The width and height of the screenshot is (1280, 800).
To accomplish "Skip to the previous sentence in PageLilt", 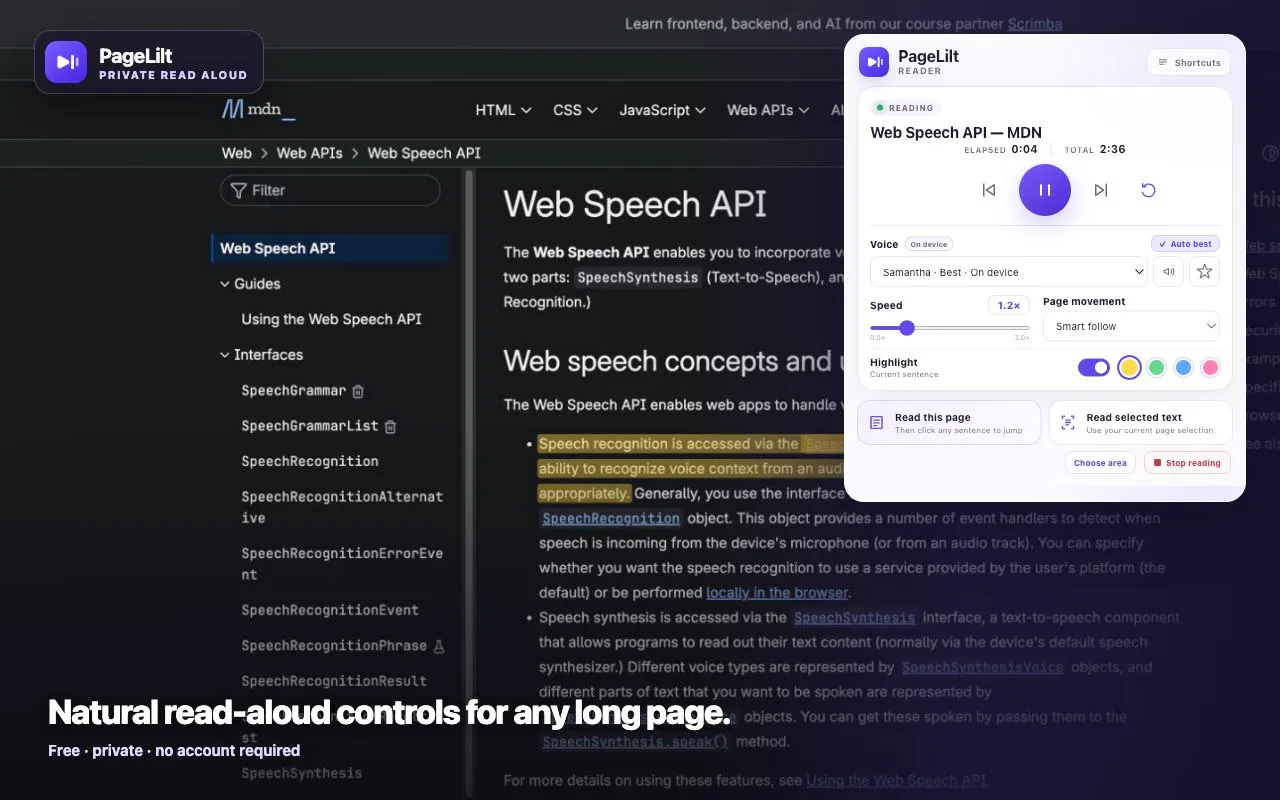I will click(x=989, y=190).
